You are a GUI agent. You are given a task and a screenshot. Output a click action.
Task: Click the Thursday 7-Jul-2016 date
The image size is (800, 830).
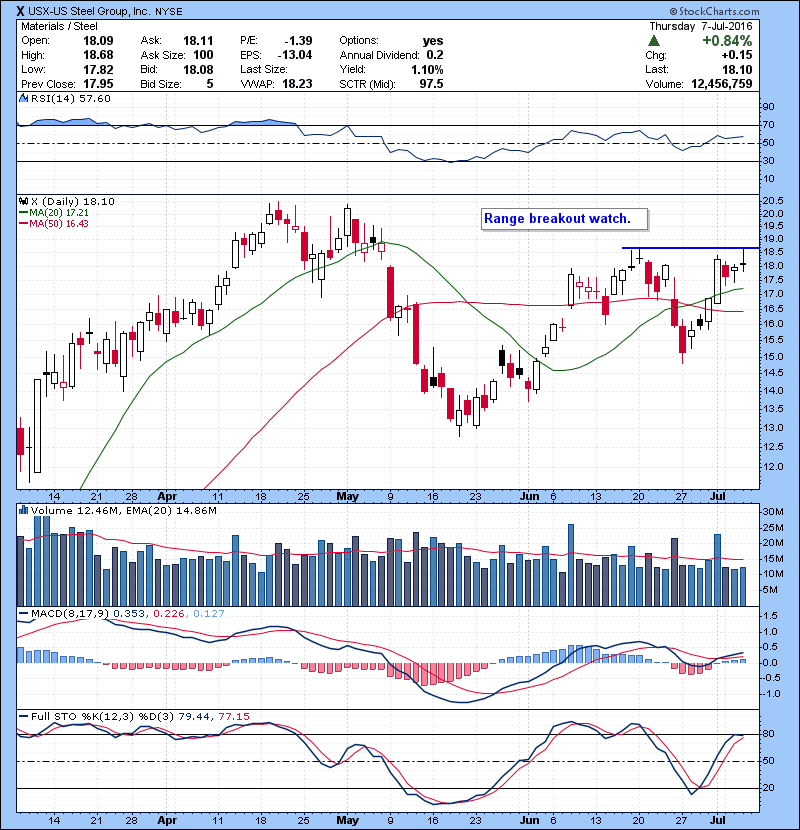point(701,26)
